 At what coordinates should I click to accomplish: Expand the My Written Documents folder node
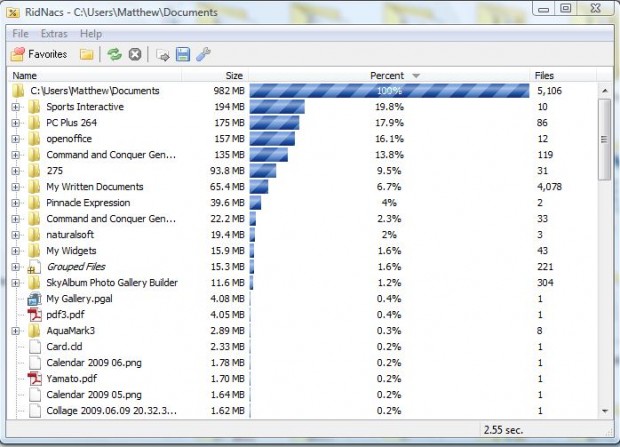click(16, 187)
